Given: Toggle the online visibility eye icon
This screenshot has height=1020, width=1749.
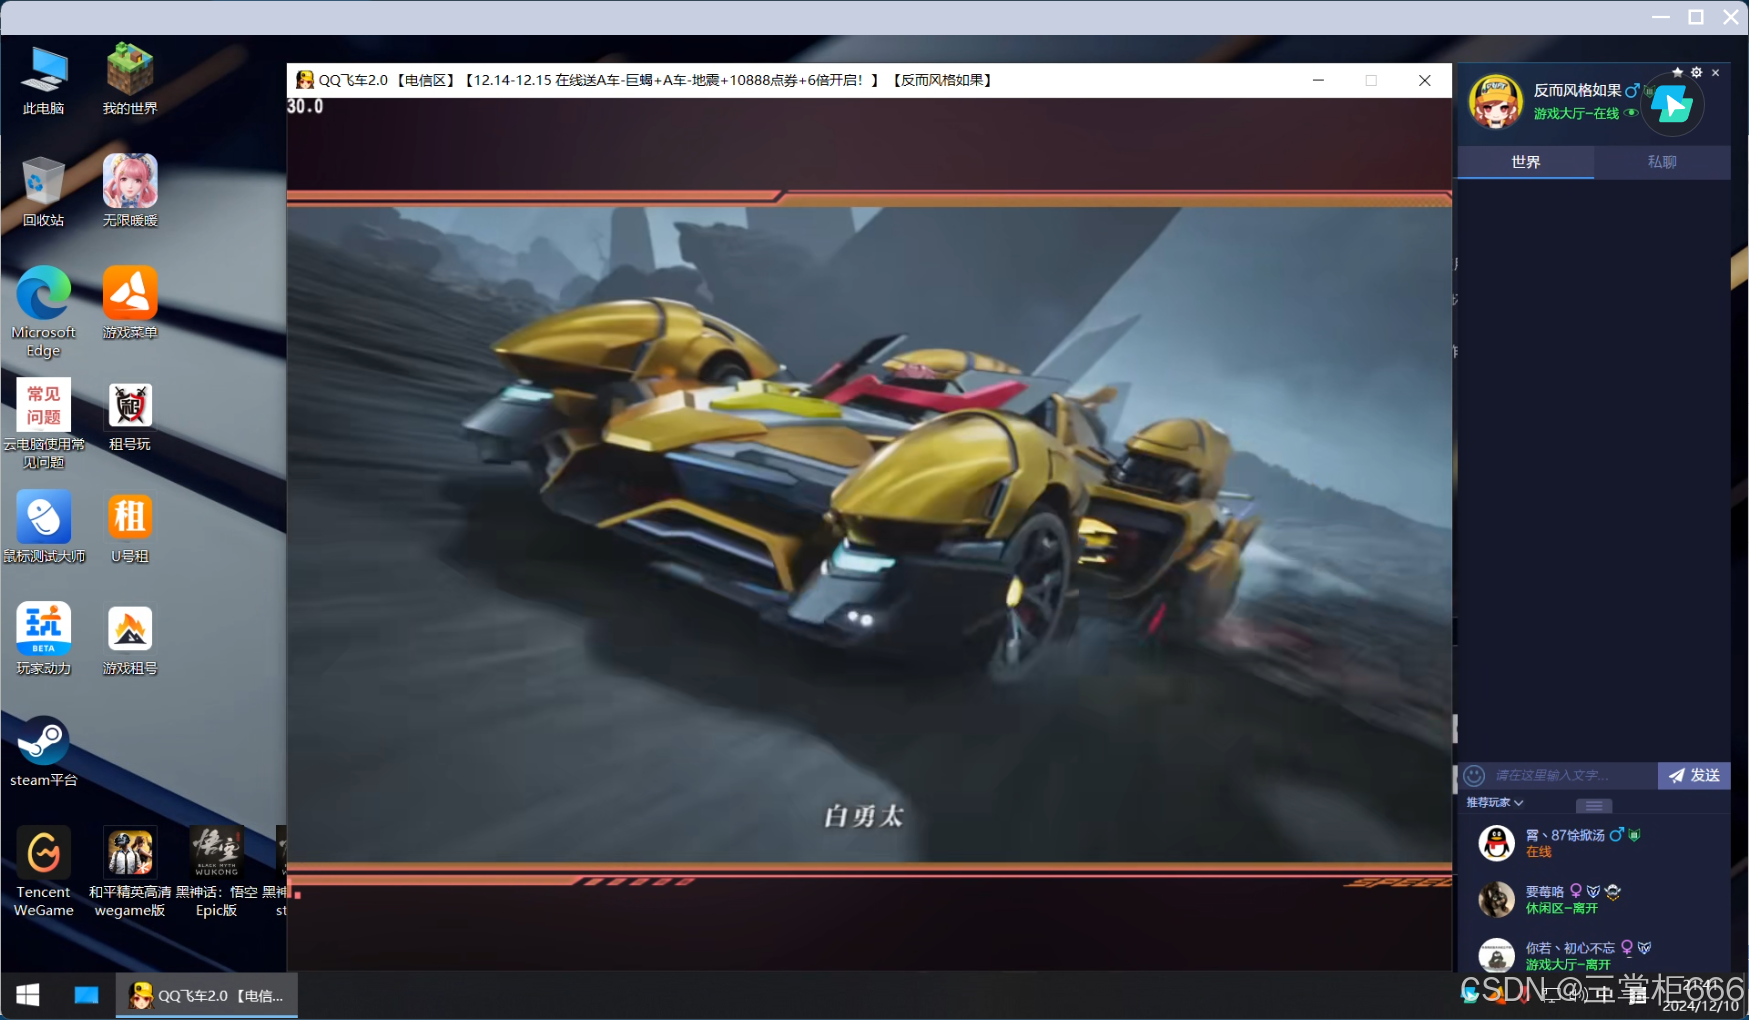Looking at the screenshot, I should tap(1631, 113).
